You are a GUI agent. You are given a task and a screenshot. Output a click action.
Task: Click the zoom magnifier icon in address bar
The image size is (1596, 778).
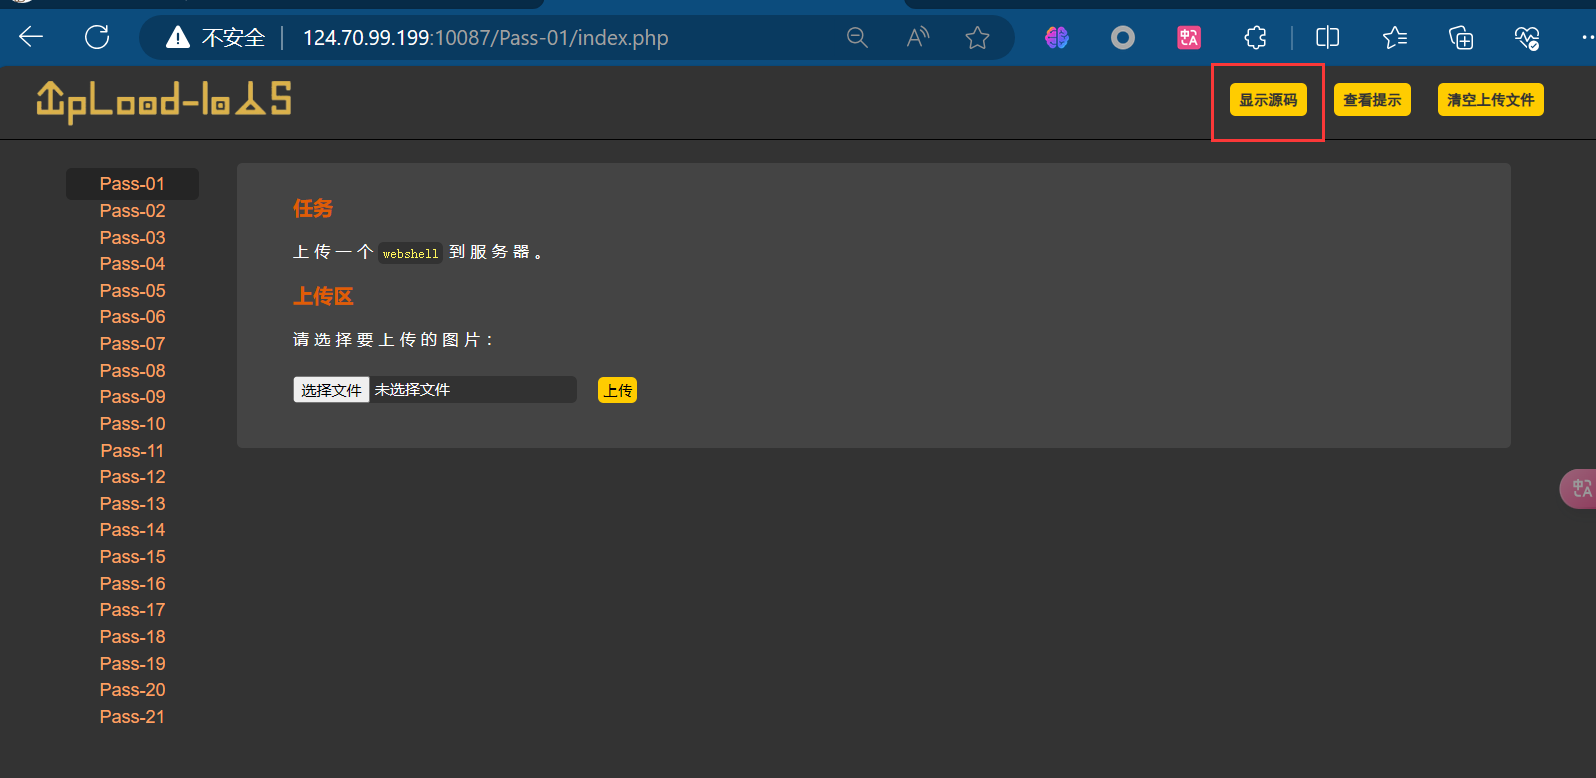(x=857, y=38)
